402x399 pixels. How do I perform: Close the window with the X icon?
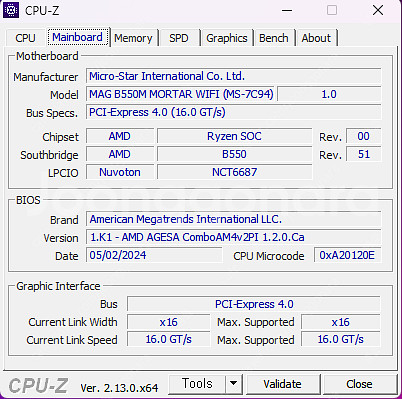(378, 10)
